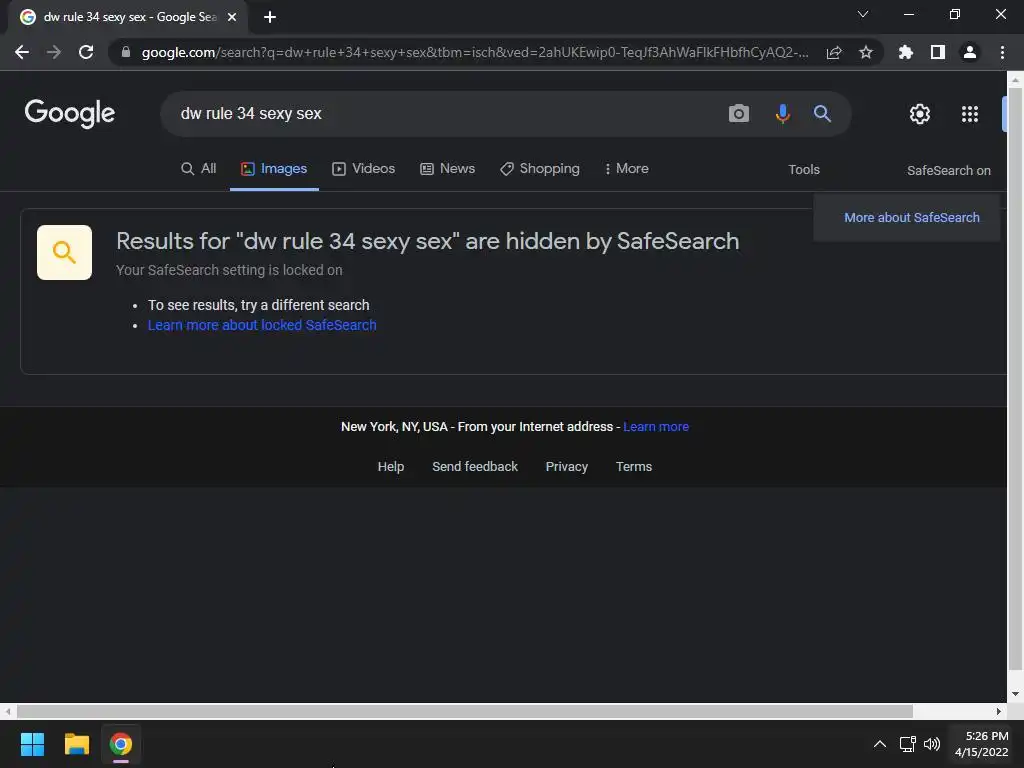
Task: Click the SafeSearch on indicator
Action: 948,170
